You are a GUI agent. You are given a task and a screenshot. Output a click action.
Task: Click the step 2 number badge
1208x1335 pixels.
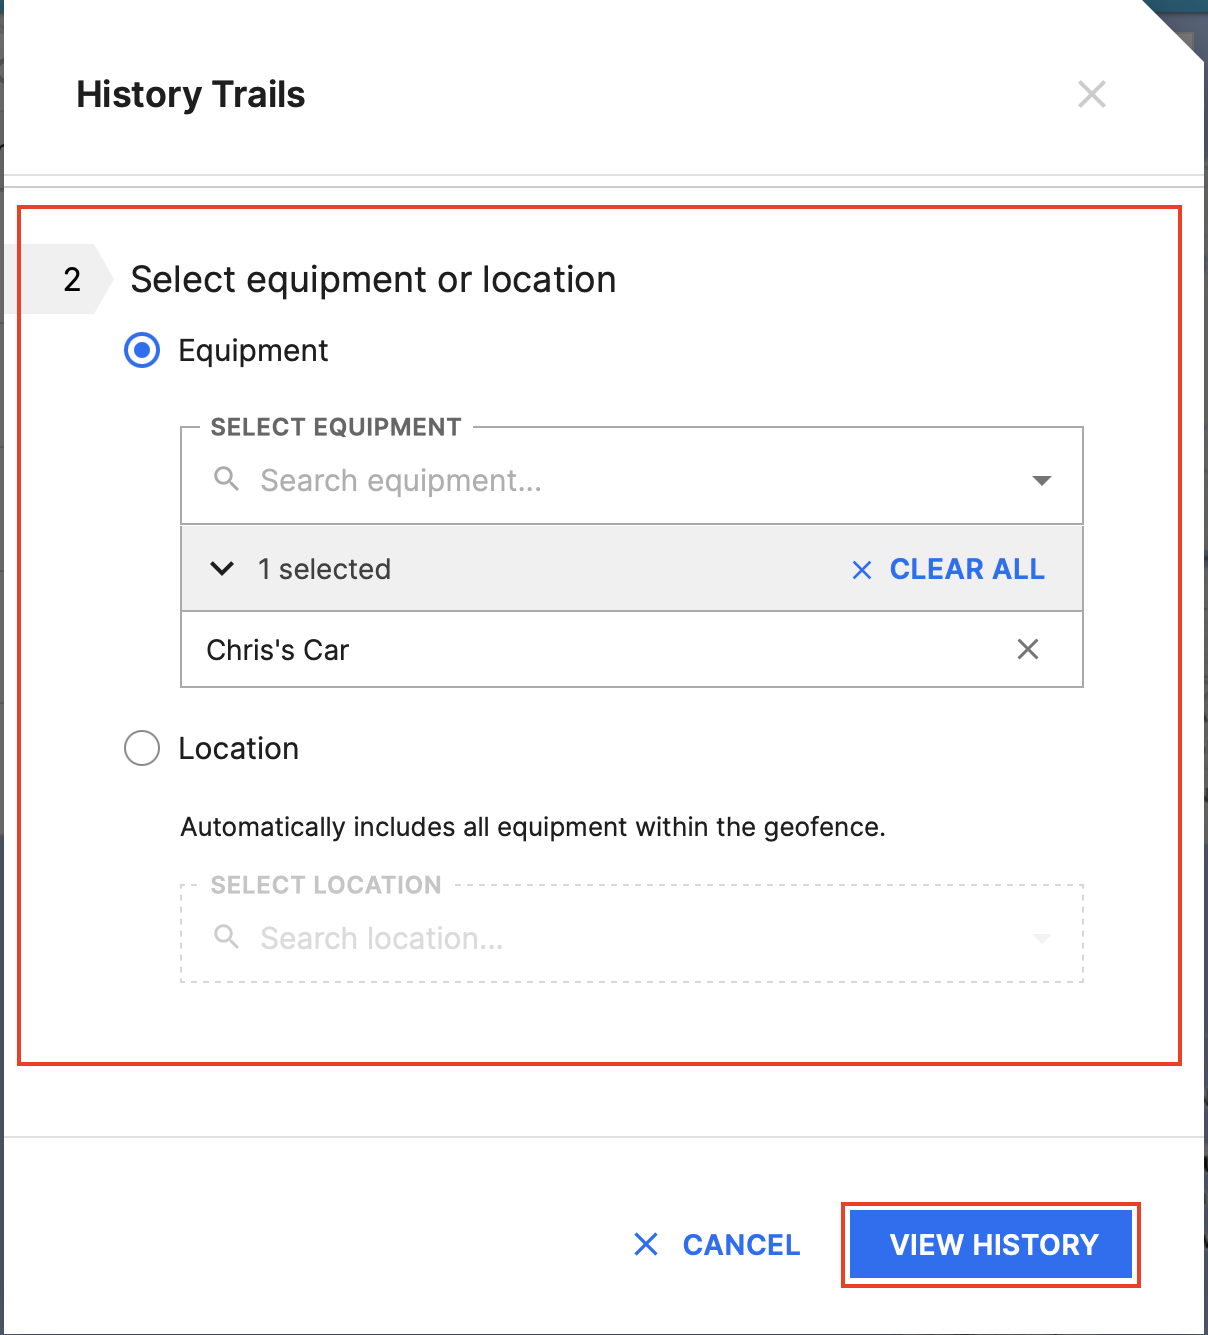(x=72, y=280)
